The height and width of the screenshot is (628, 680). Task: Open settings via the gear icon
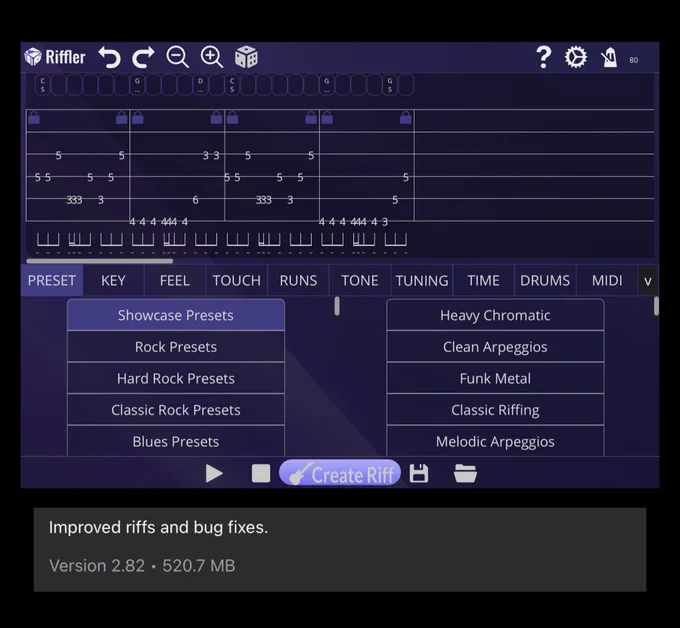(x=575, y=57)
